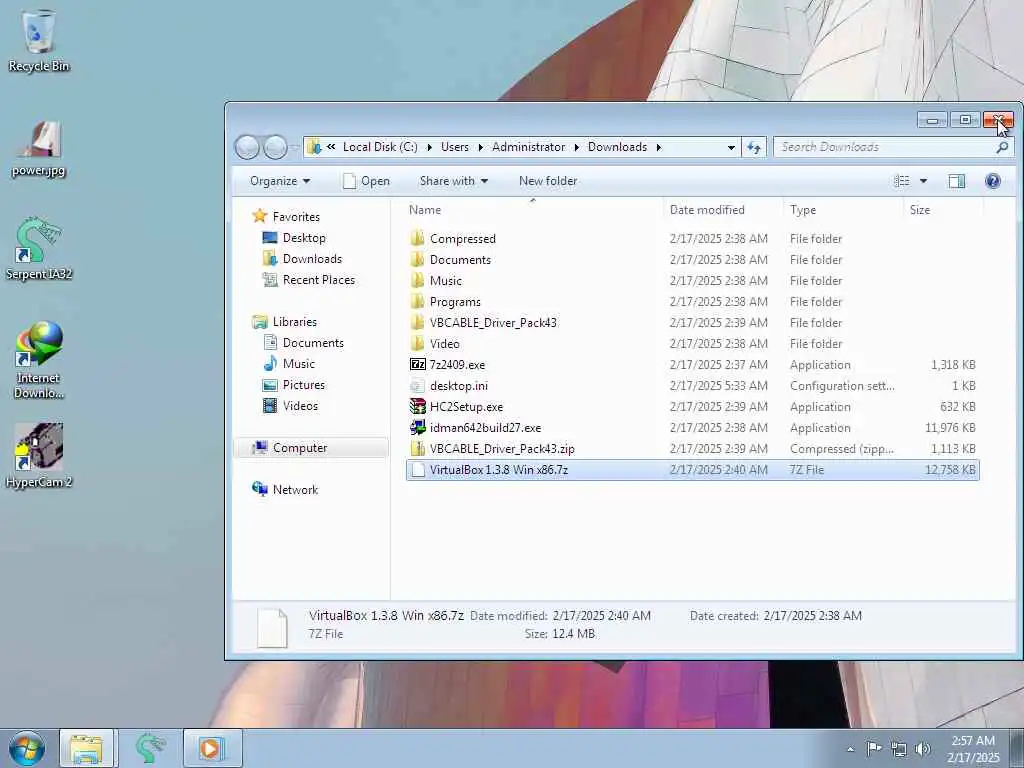Expand the arrow after Local Disk (C:)

coord(430,148)
